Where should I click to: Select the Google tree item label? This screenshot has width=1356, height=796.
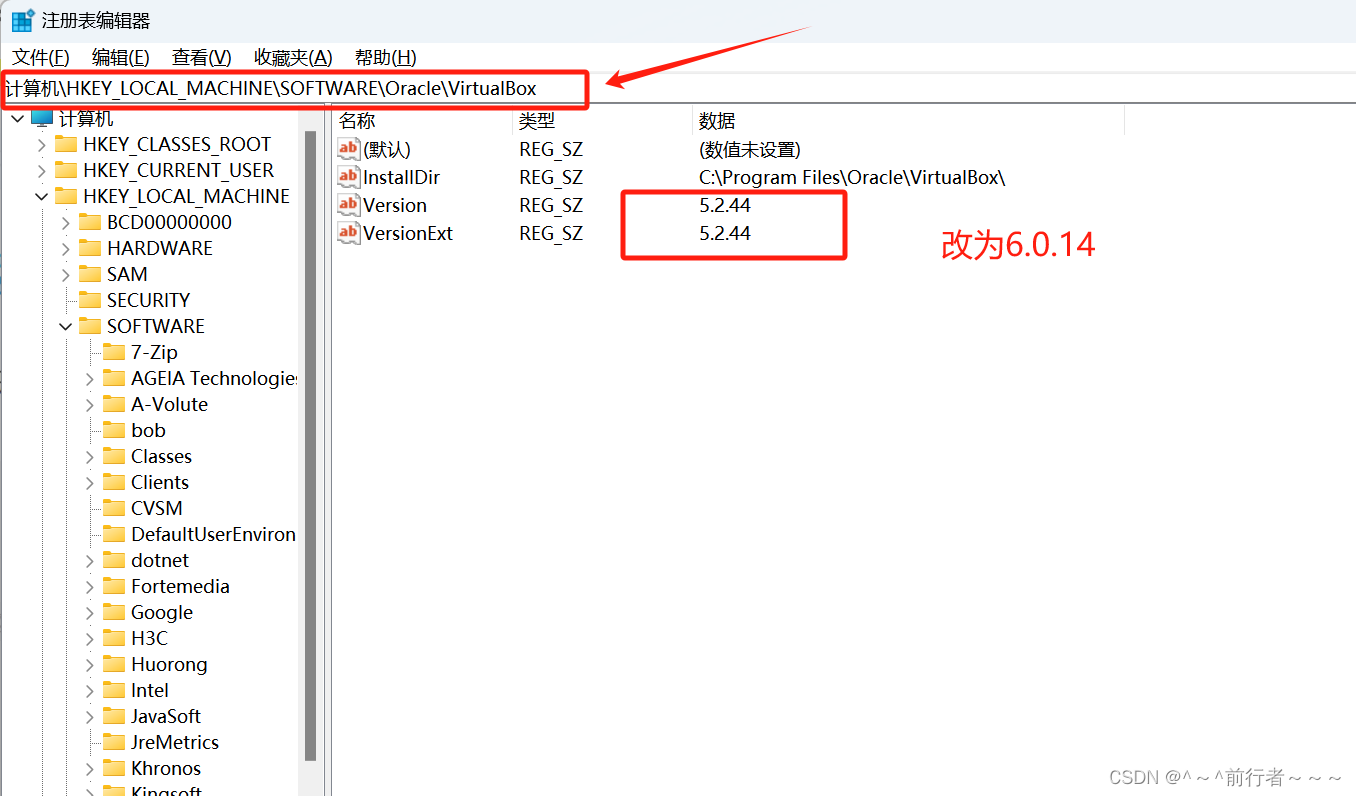point(162,612)
